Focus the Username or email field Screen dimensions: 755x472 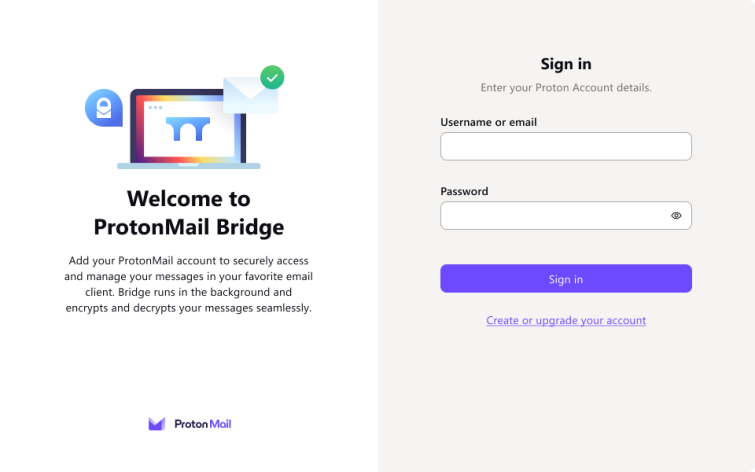tap(566, 146)
